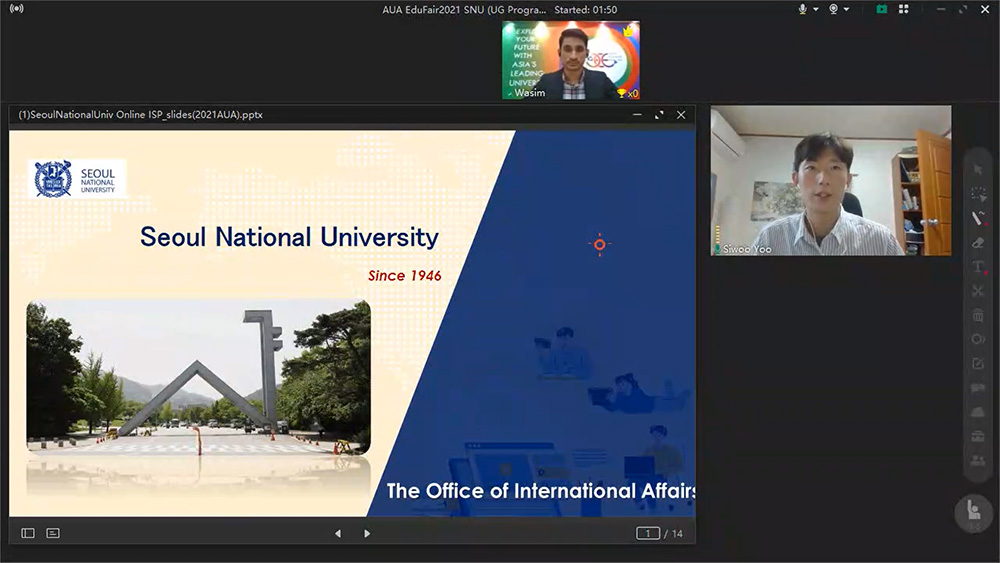Click the crown icon on Wasim's video

(x=628, y=30)
